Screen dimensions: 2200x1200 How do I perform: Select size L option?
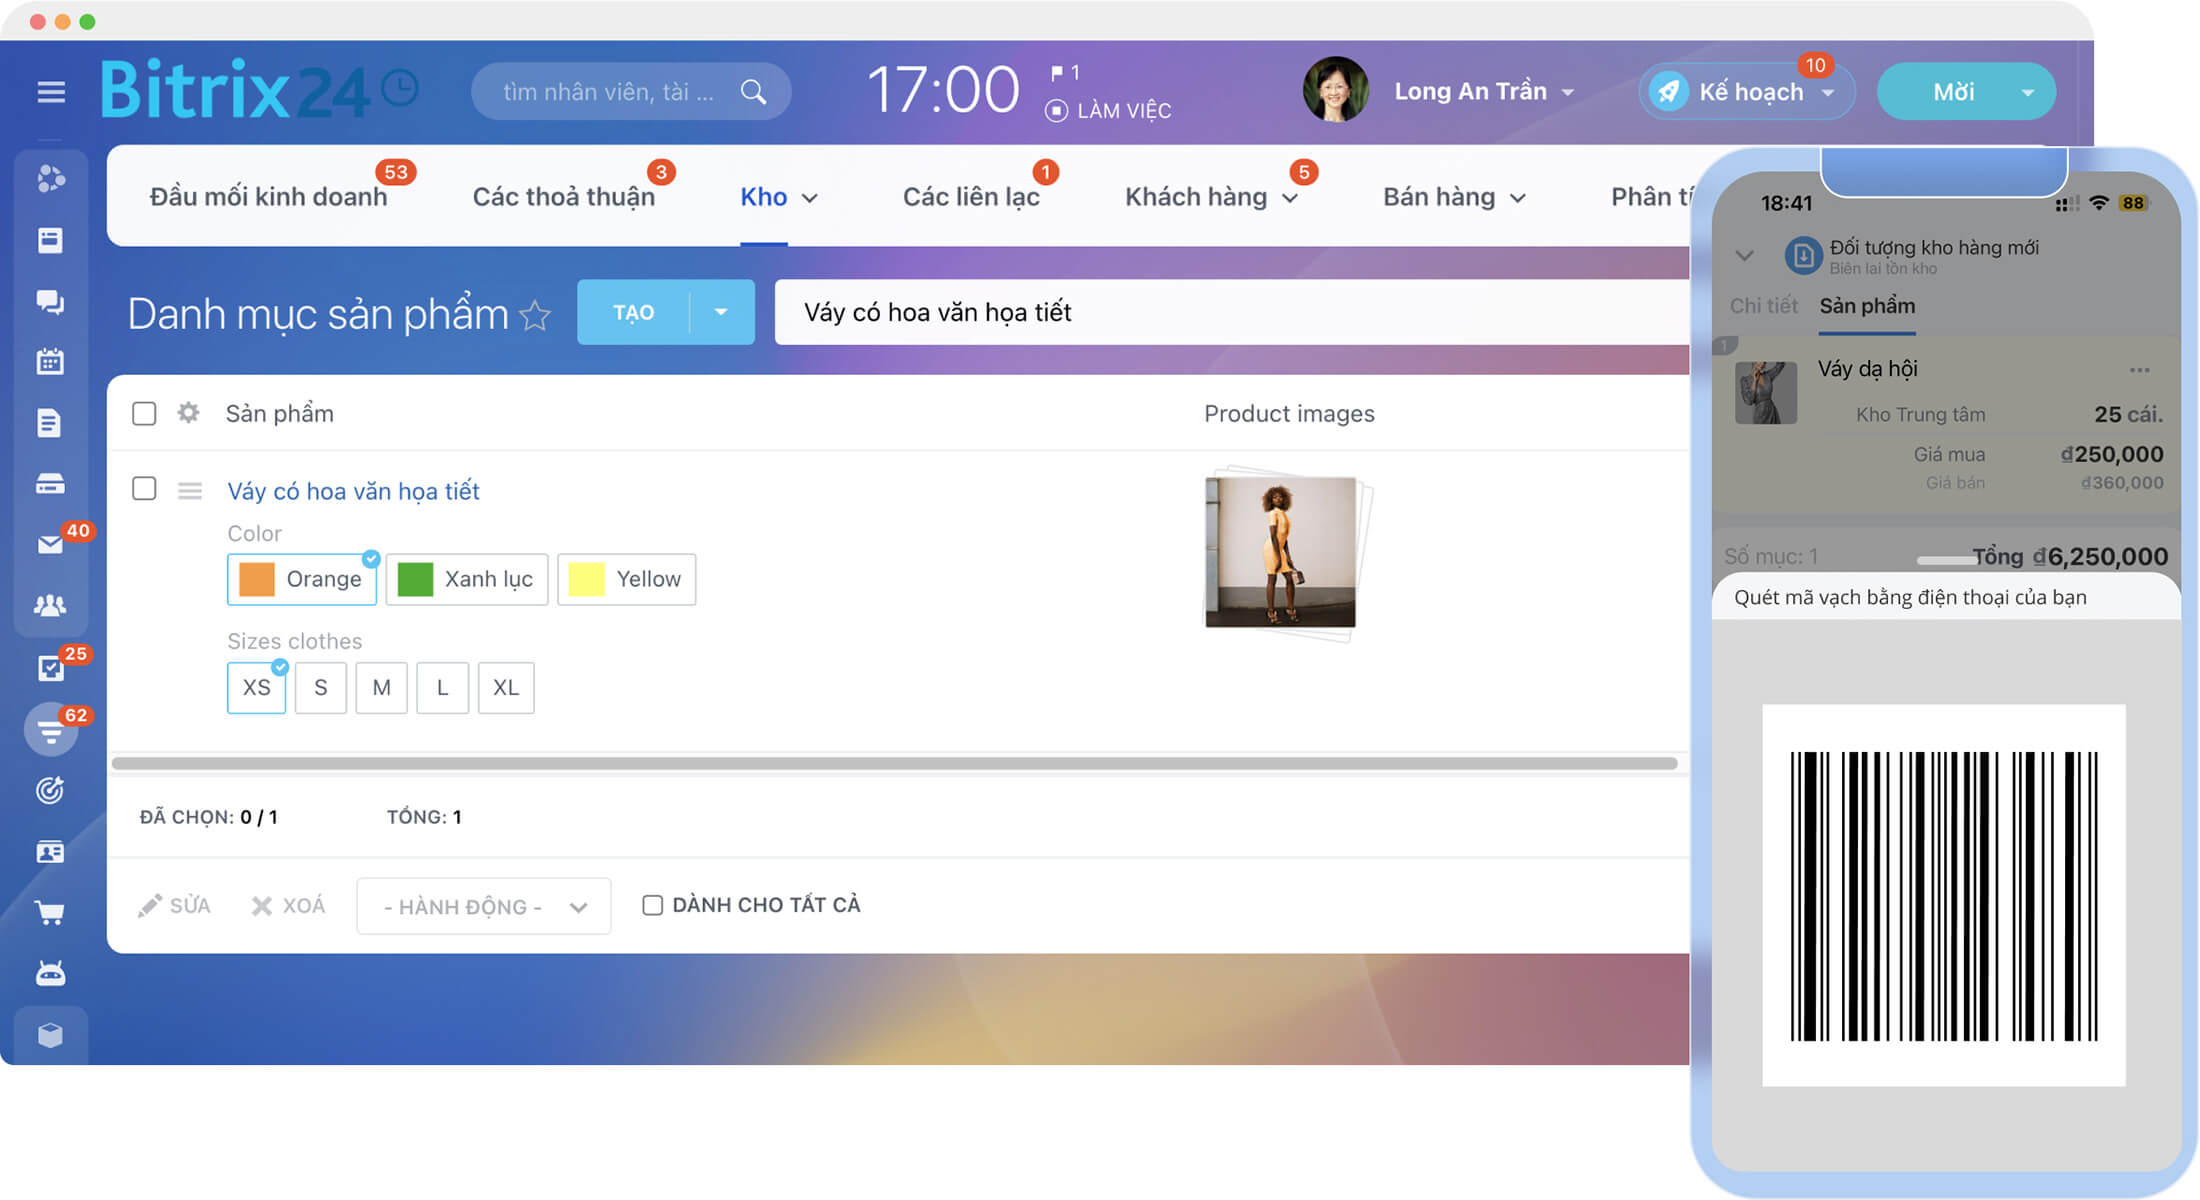[x=442, y=687]
